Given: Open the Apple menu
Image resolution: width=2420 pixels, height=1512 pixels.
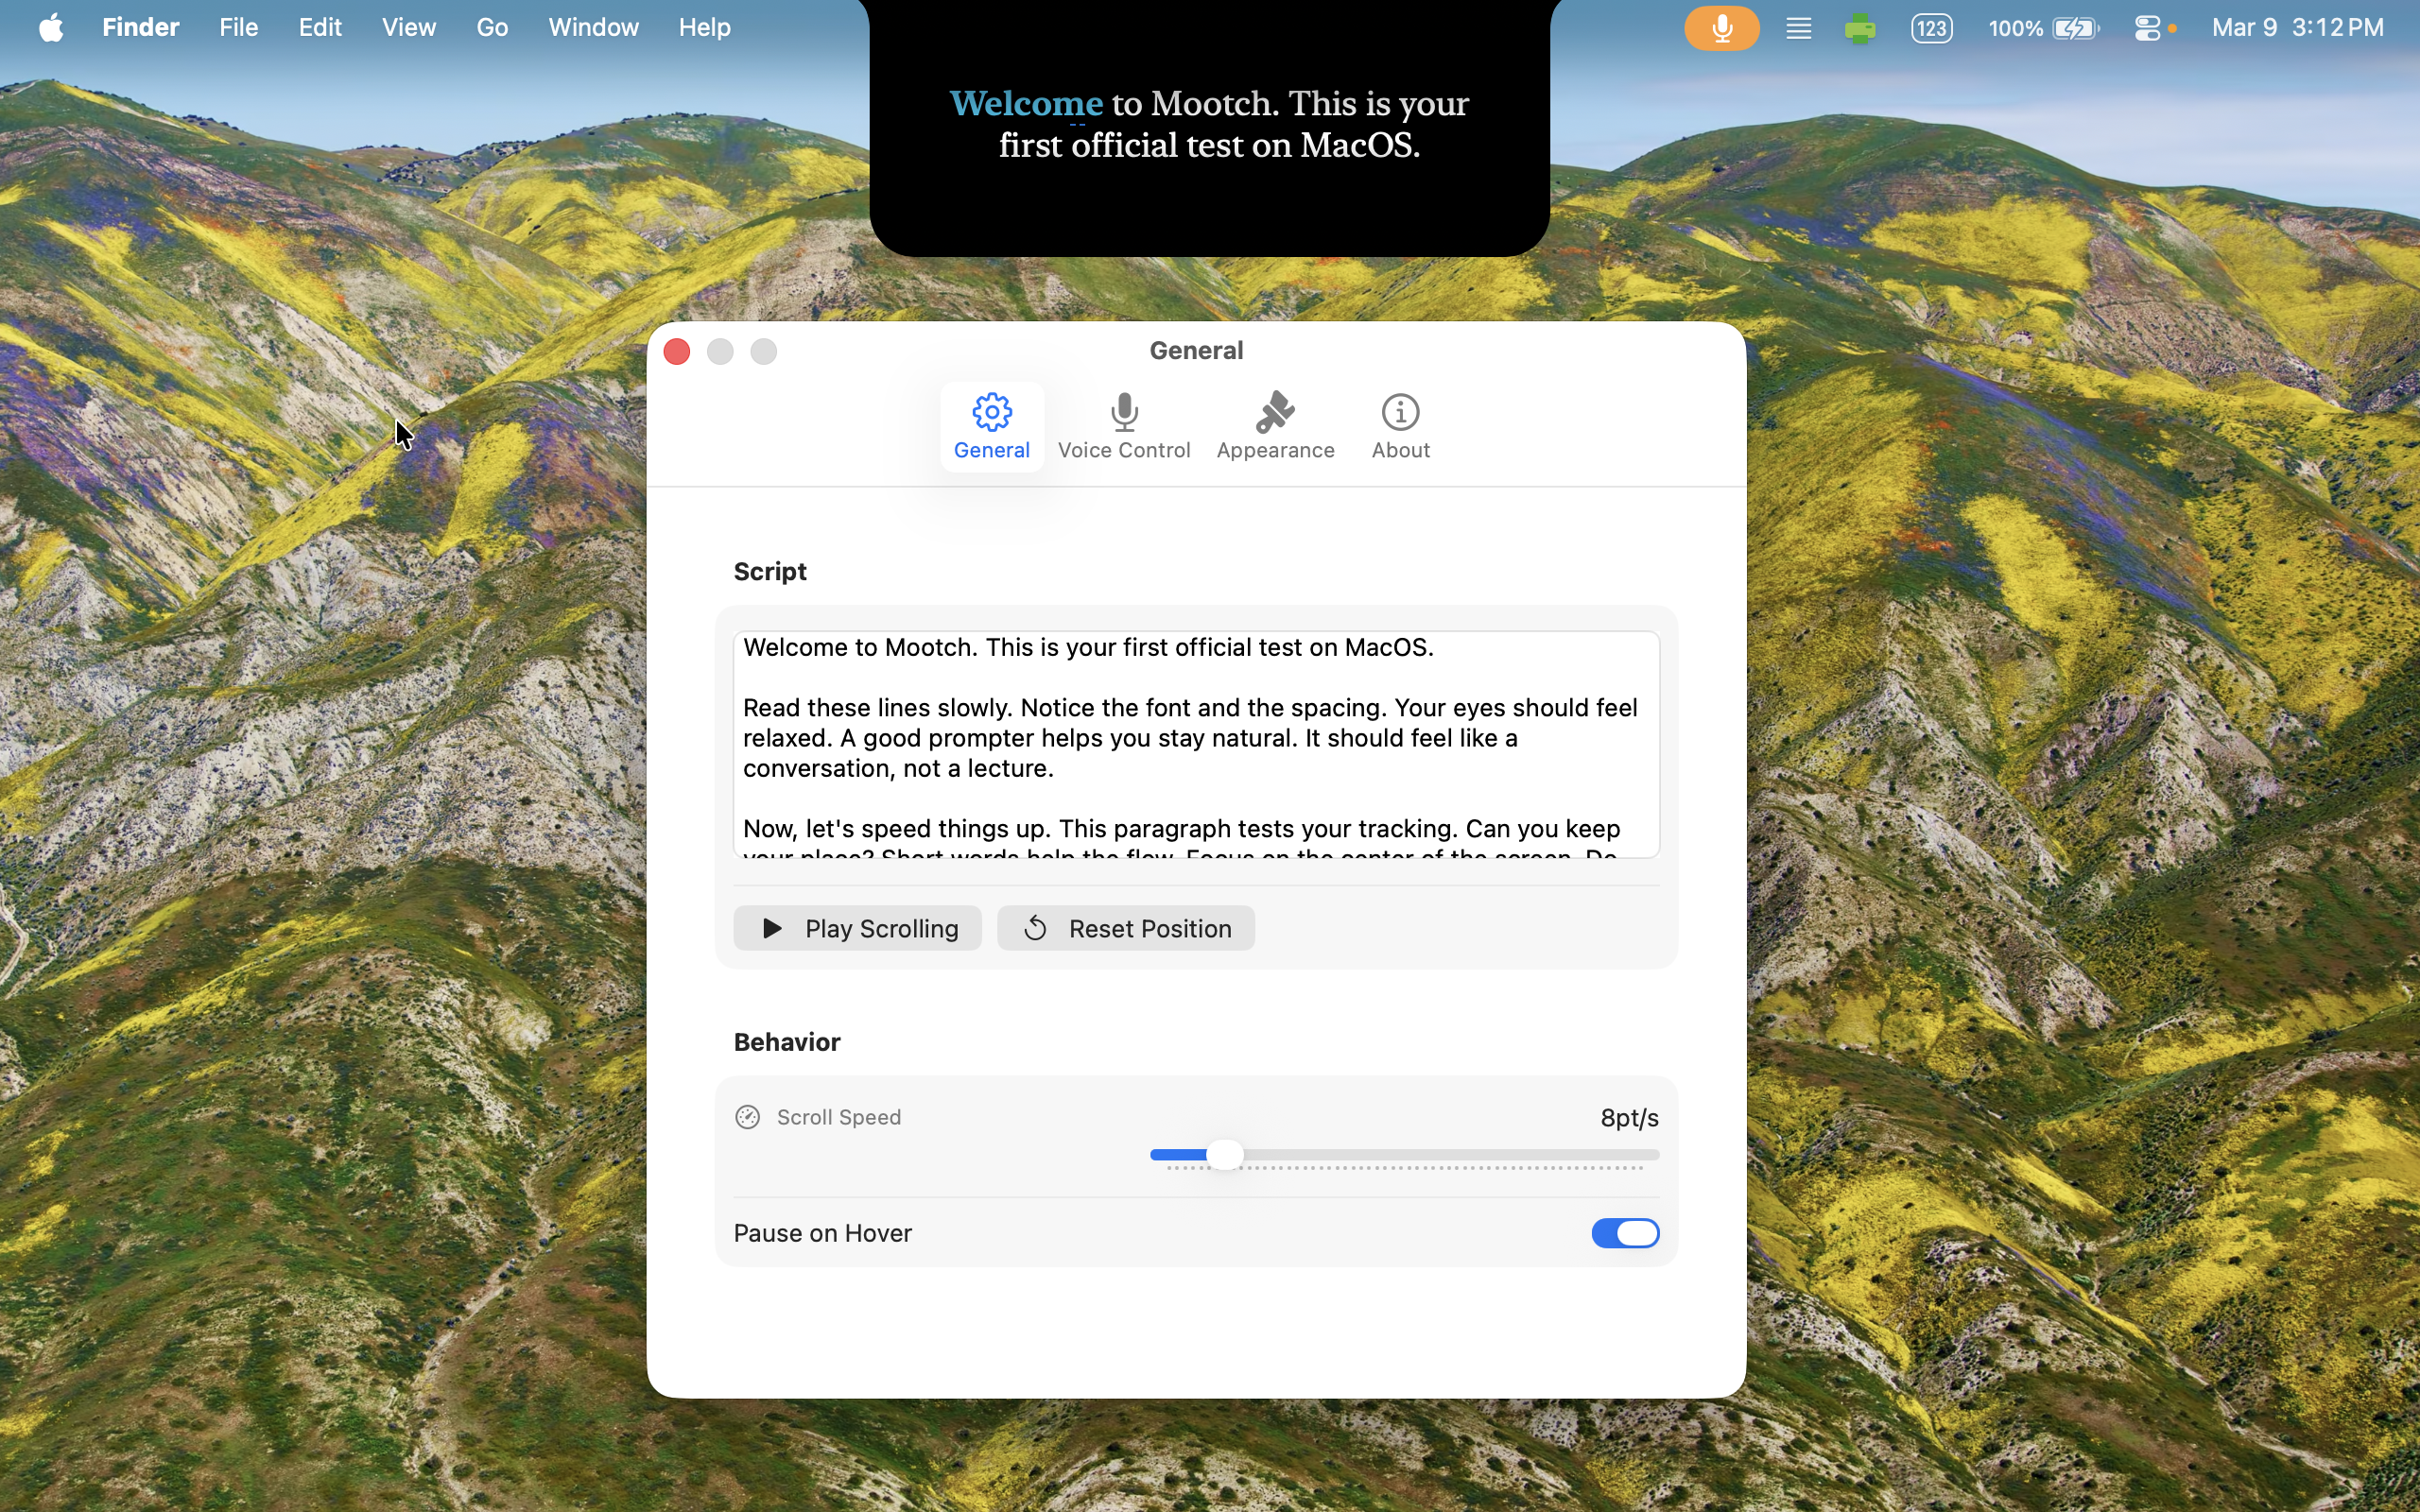Looking at the screenshot, I should [51, 28].
